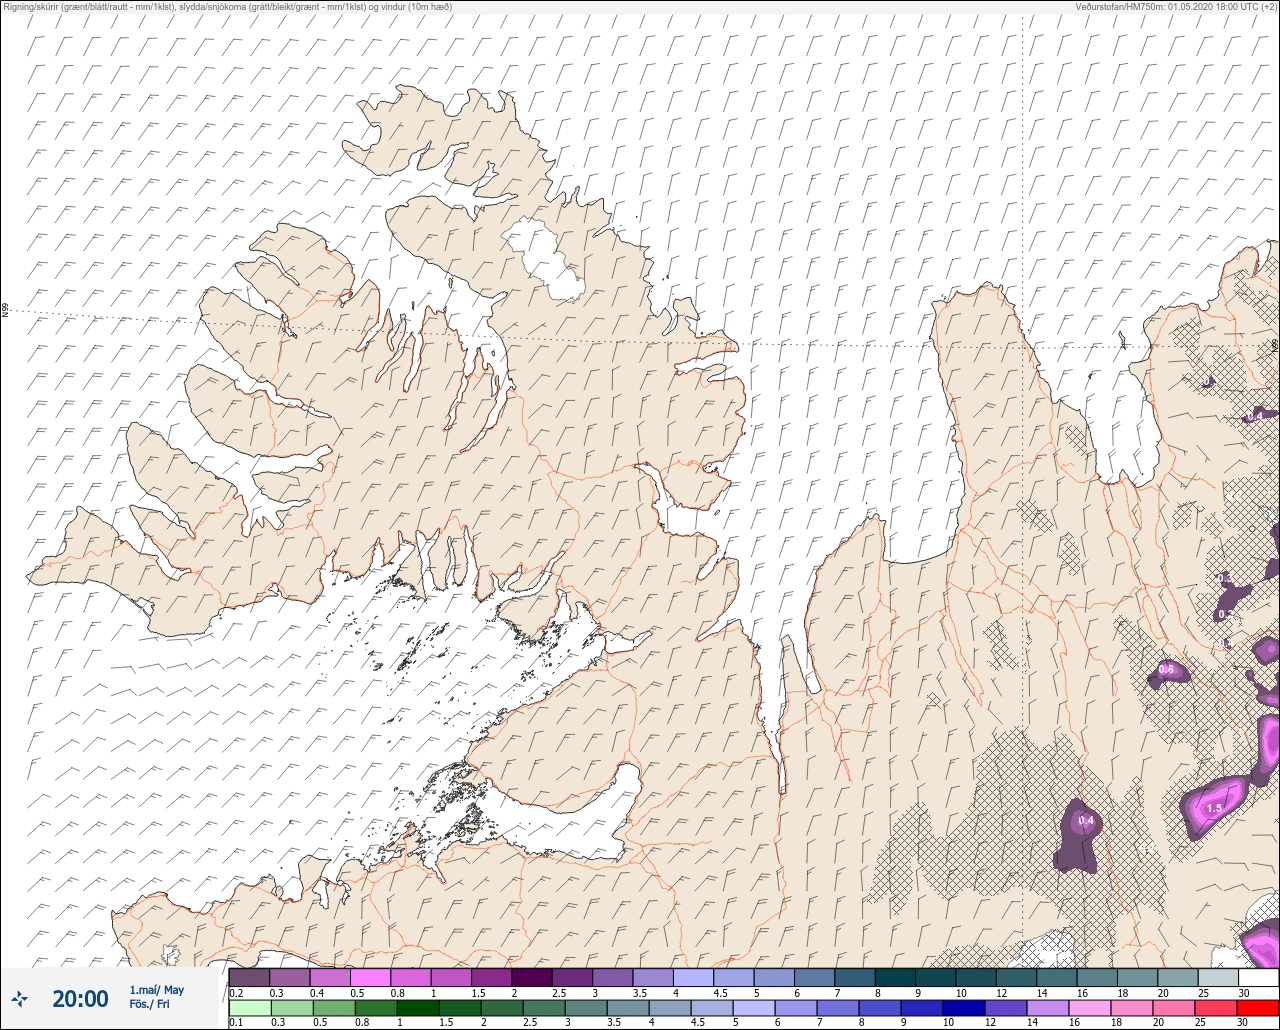This screenshot has width=1280, height=1030.
Task: Click the '0.1' label under the bottom legend row
Action: point(236,1022)
